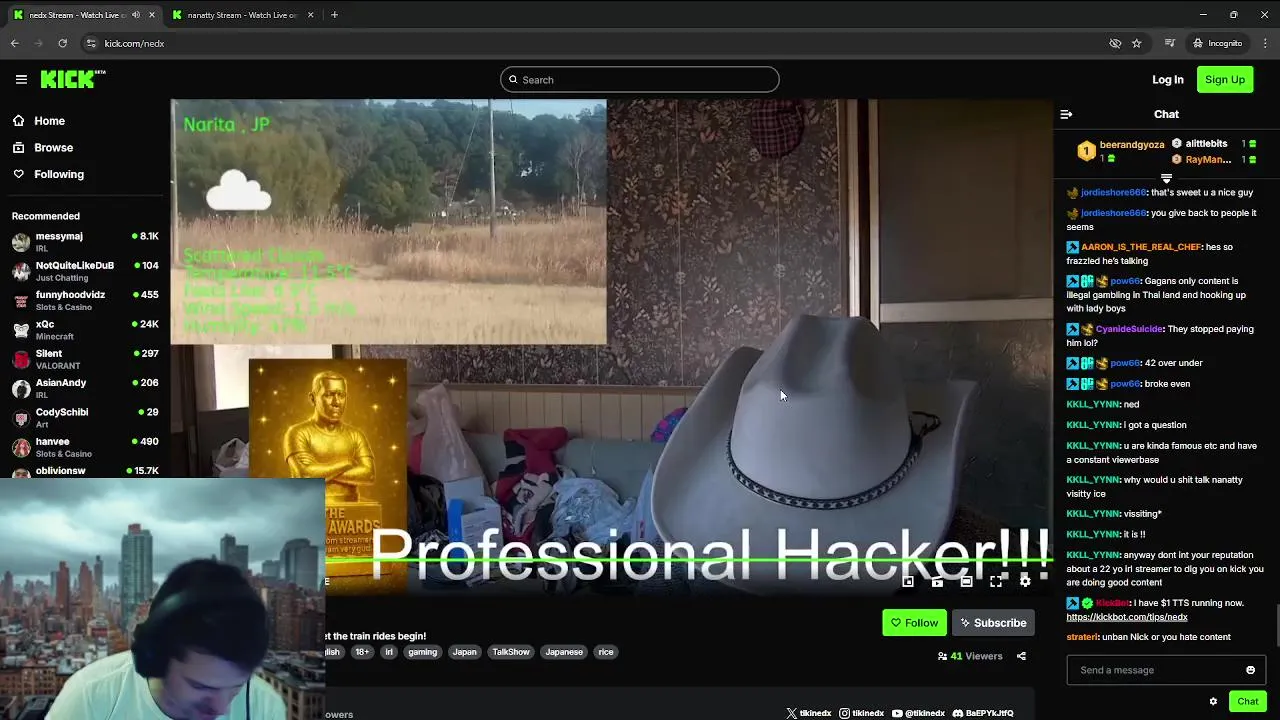Mute the nedx Stream tab audio
This screenshot has height=720, width=1280.
[136, 15]
